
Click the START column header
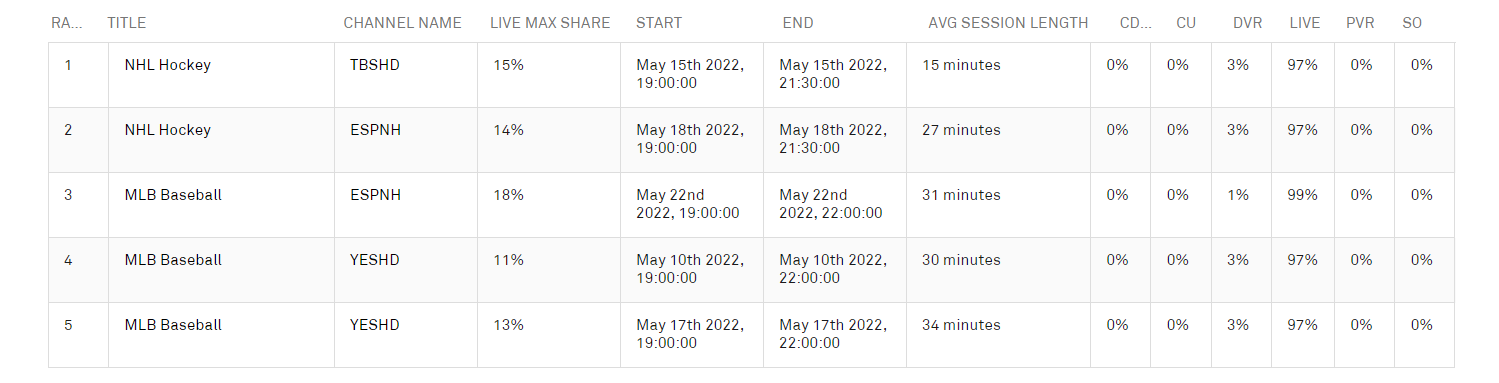659,23
